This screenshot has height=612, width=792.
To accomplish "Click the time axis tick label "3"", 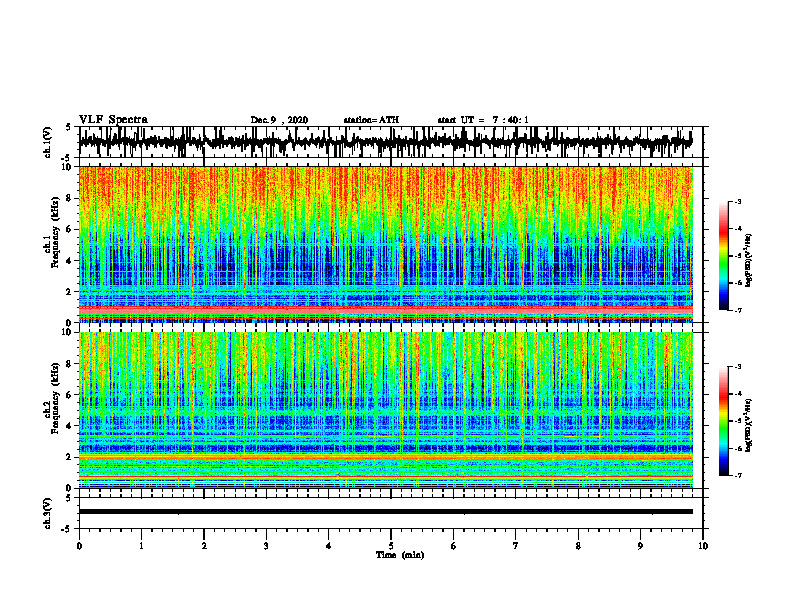I will 266,546.
